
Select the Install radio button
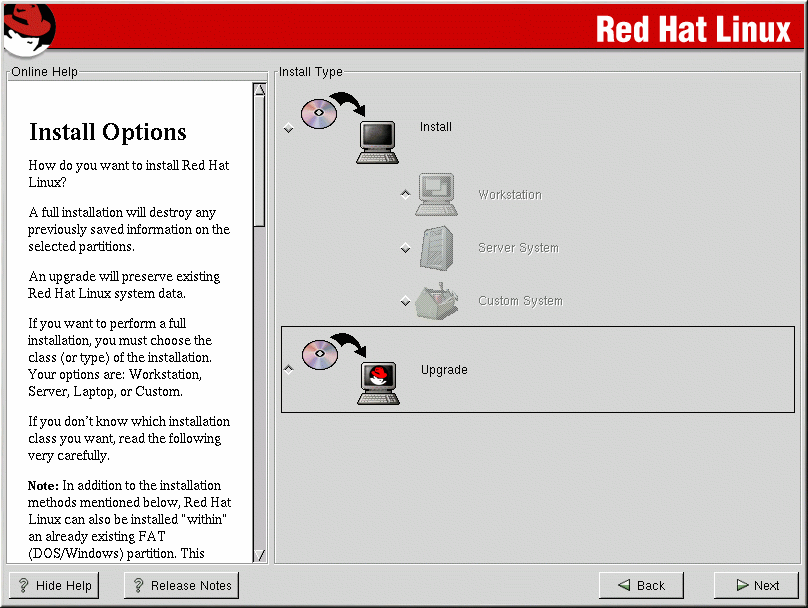pos(289,128)
